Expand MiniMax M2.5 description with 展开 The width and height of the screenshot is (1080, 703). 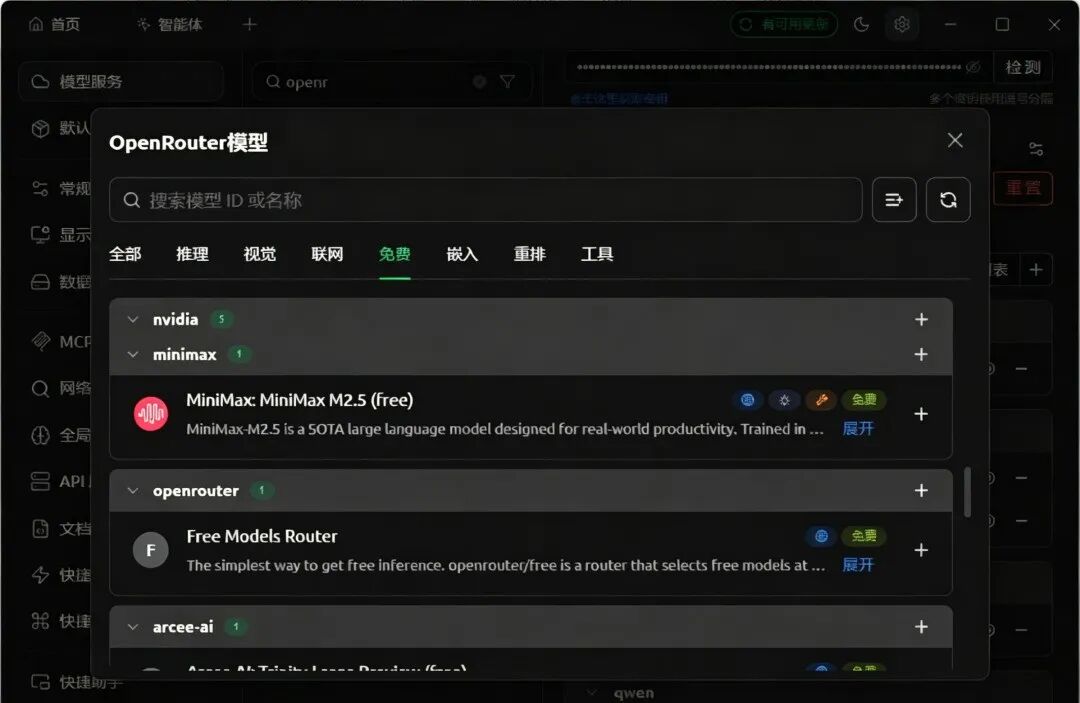858,429
